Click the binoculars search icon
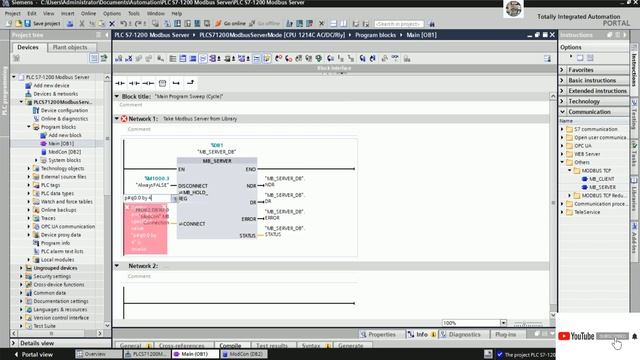Screen dimensions: 640x360 coord(432,24)
